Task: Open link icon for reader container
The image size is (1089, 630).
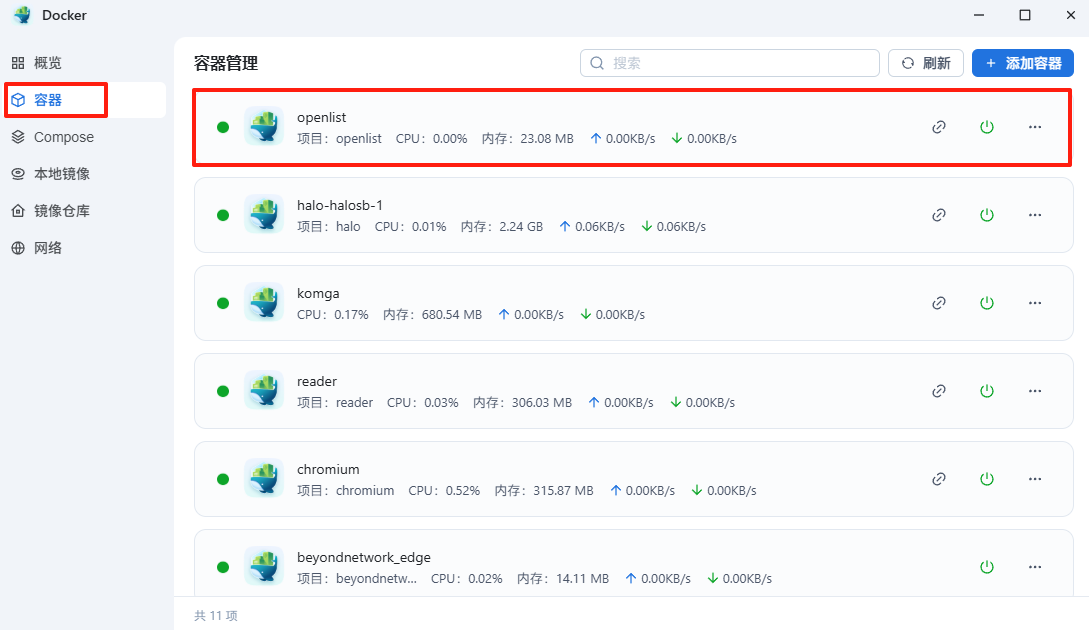Action: coord(939,391)
